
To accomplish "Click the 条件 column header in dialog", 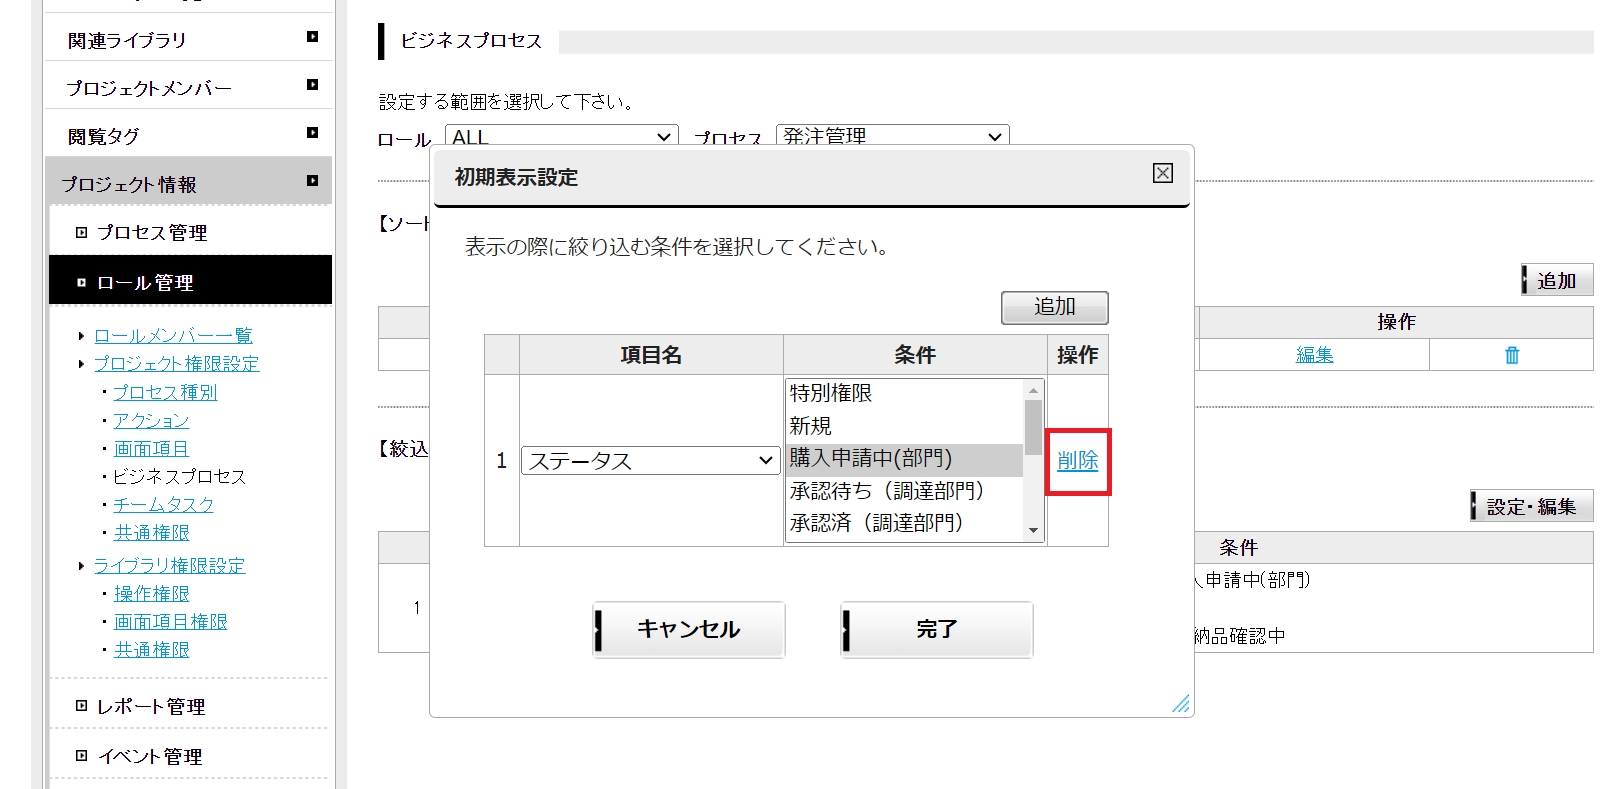I will click(x=915, y=355).
